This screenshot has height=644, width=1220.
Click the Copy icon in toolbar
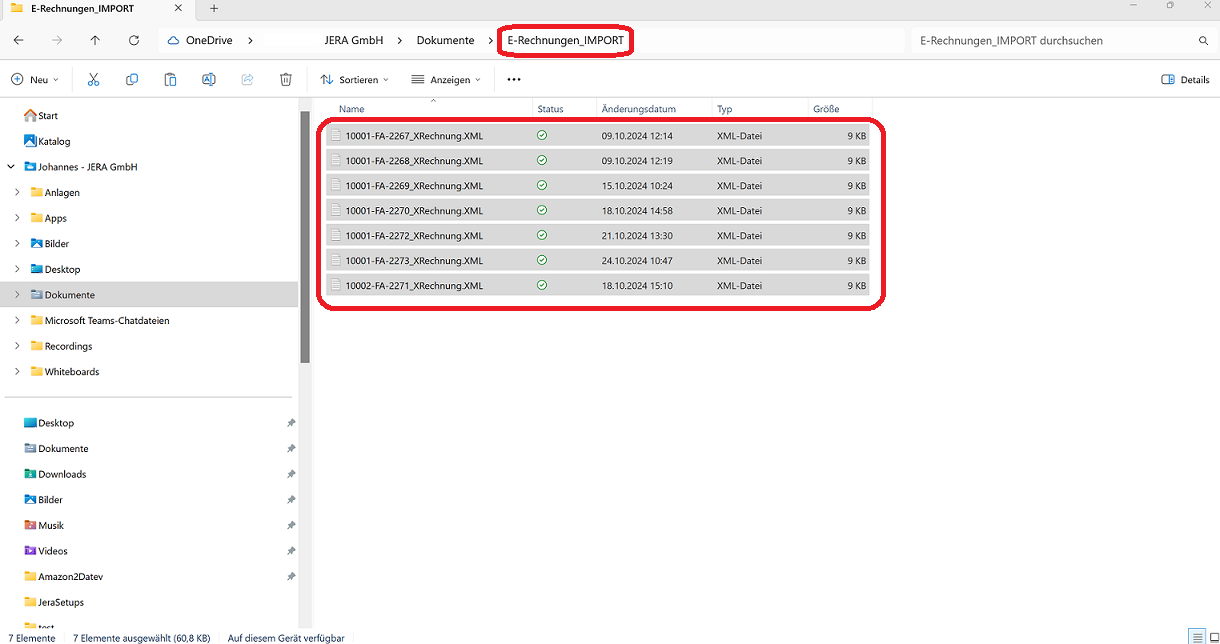(132, 80)
